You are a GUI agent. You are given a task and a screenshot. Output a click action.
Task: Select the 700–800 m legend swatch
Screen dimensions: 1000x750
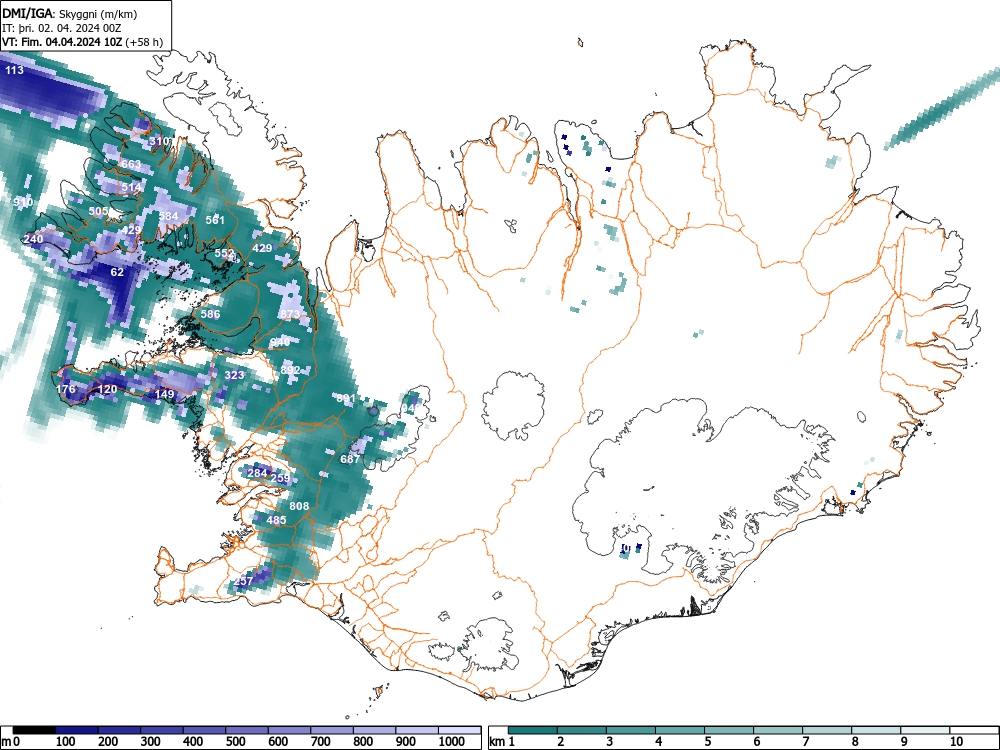332,730
